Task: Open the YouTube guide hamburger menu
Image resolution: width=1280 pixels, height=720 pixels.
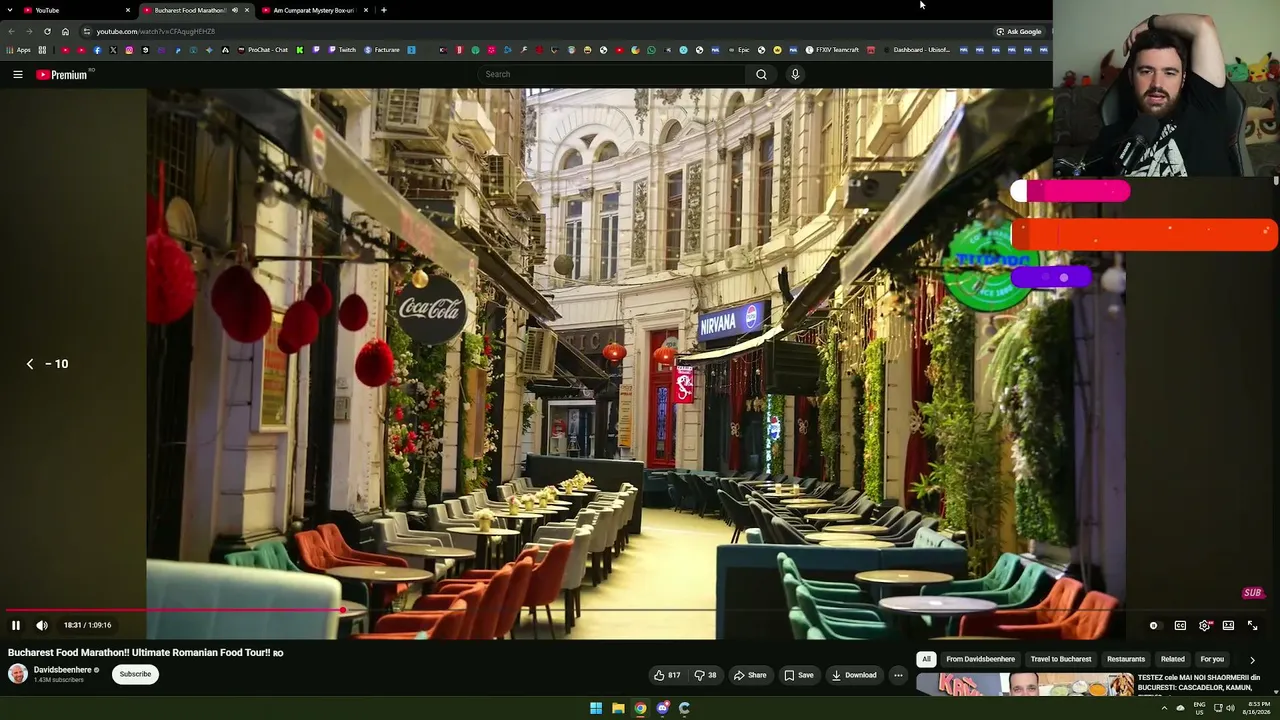Action: tap(18, 74)
